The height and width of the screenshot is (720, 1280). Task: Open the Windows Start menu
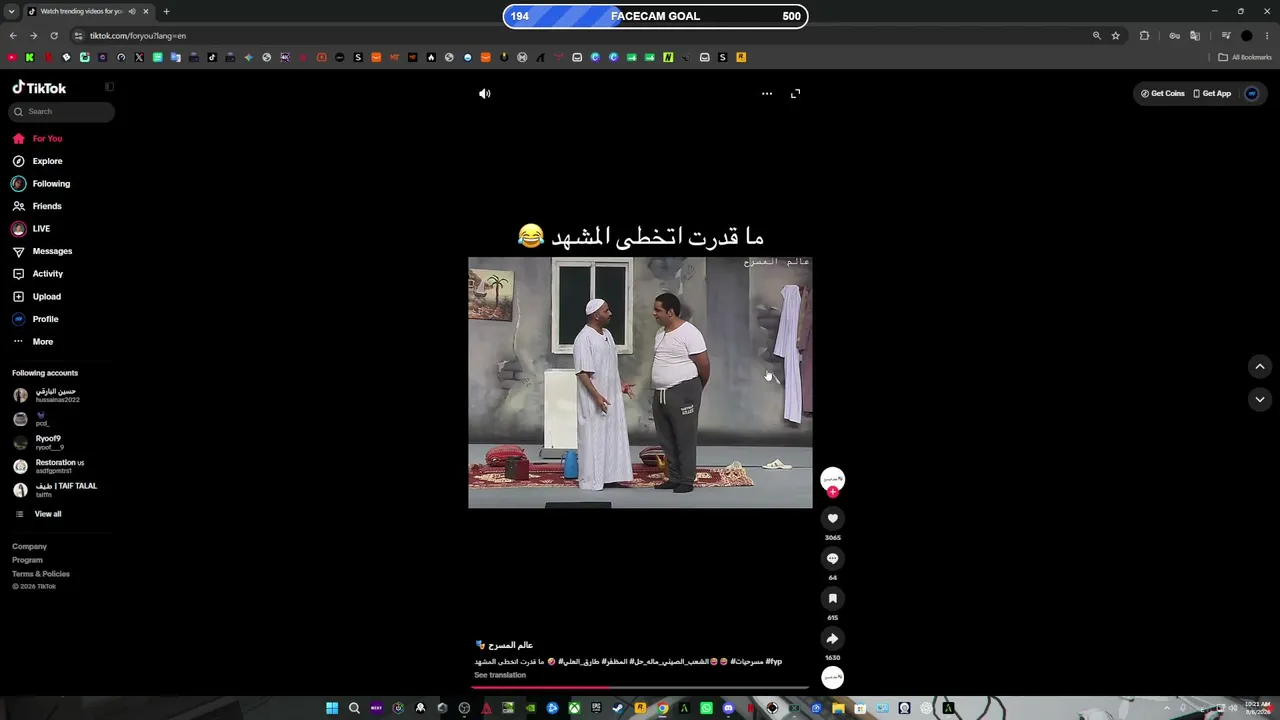(x=332, y=708)
